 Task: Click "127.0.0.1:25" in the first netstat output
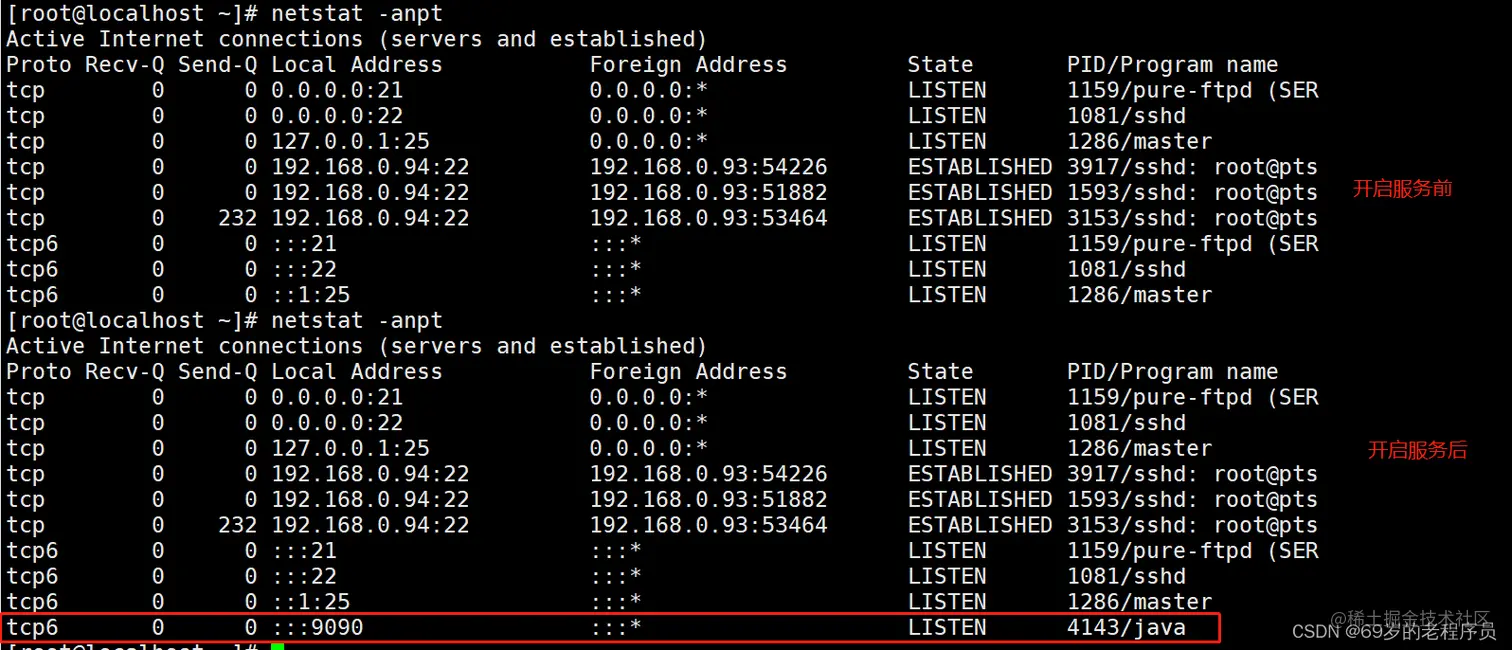coord(350,141)
